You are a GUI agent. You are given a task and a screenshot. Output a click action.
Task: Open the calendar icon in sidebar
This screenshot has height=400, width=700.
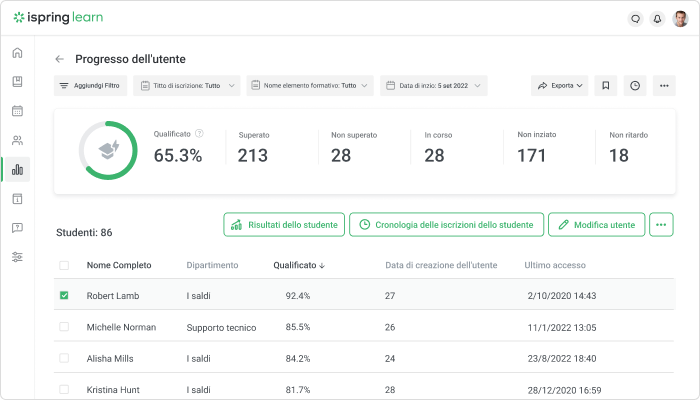tap(17, 111)
